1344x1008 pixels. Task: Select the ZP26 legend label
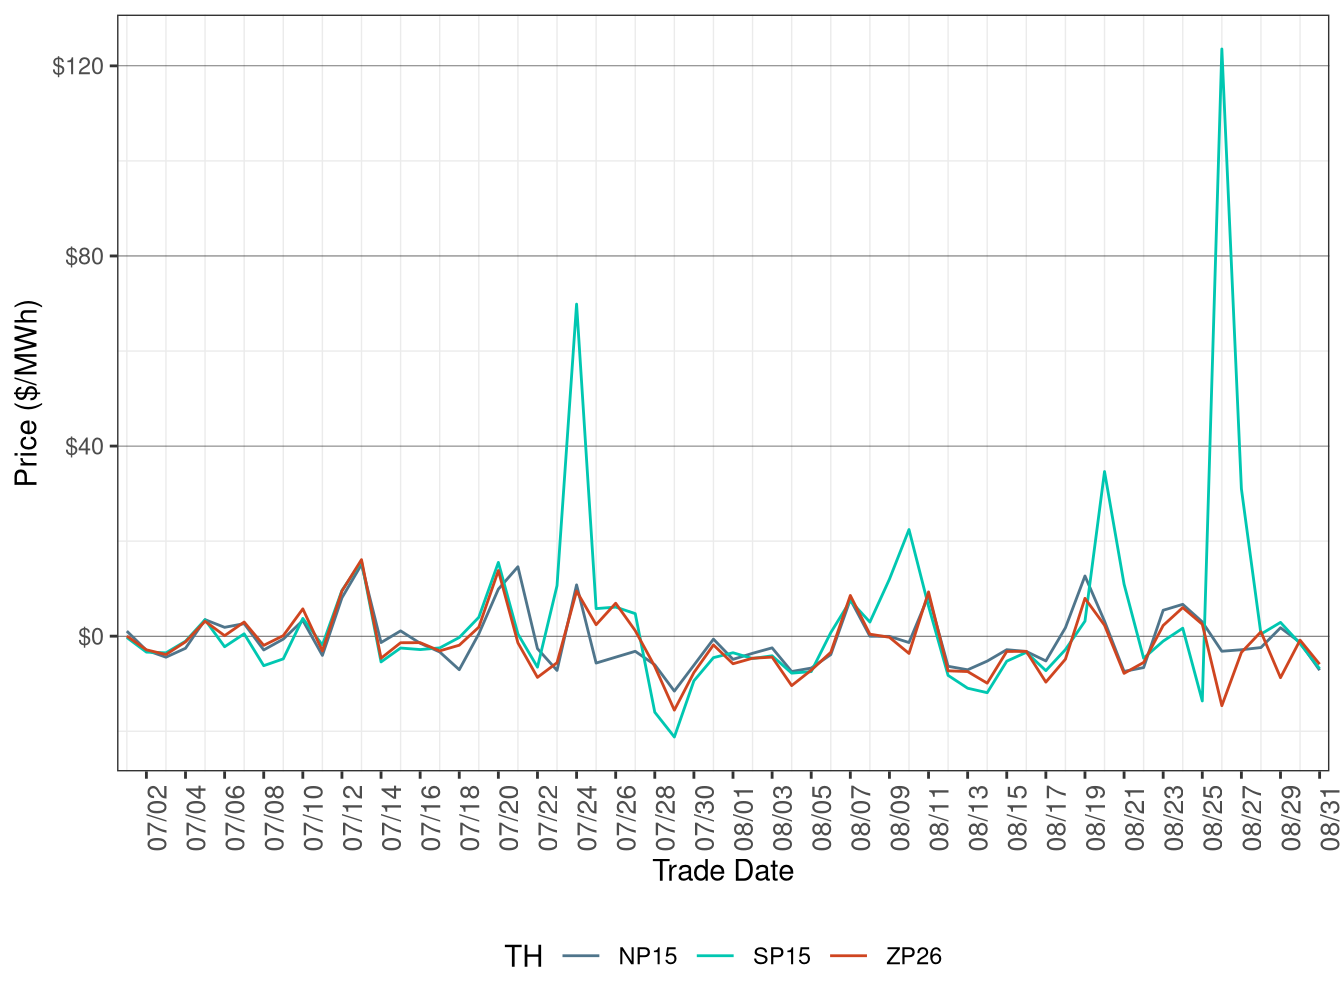(x=914, y=957)
